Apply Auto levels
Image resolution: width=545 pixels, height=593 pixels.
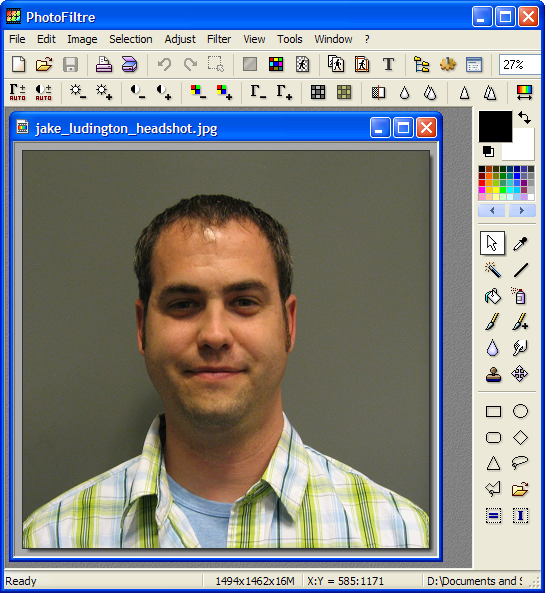click(17, 92)
